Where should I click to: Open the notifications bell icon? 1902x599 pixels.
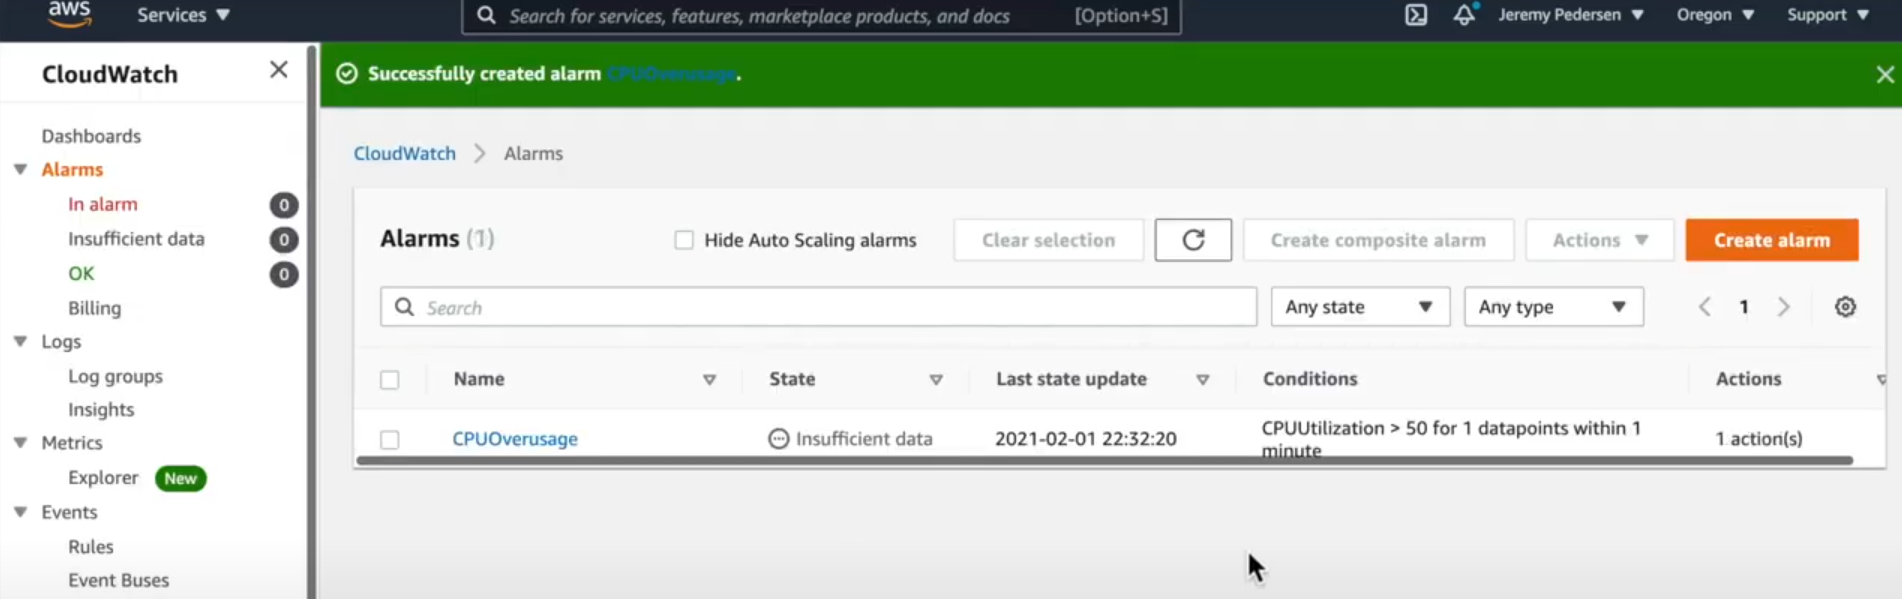tap(1464, 15)
